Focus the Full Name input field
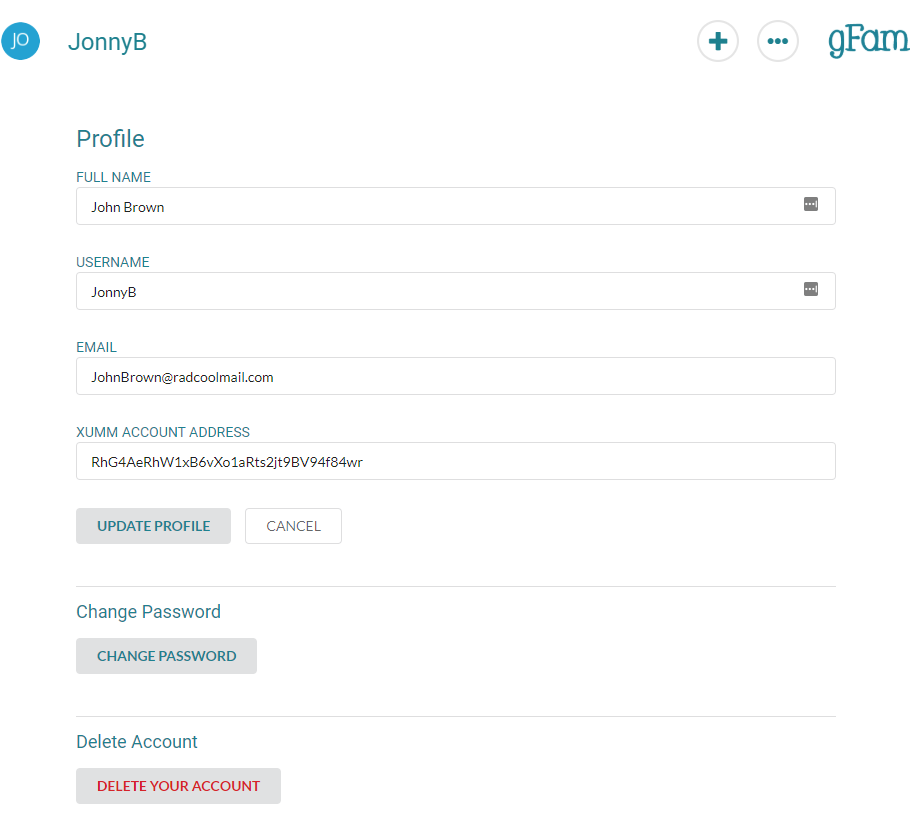 [x=456, y=206]
